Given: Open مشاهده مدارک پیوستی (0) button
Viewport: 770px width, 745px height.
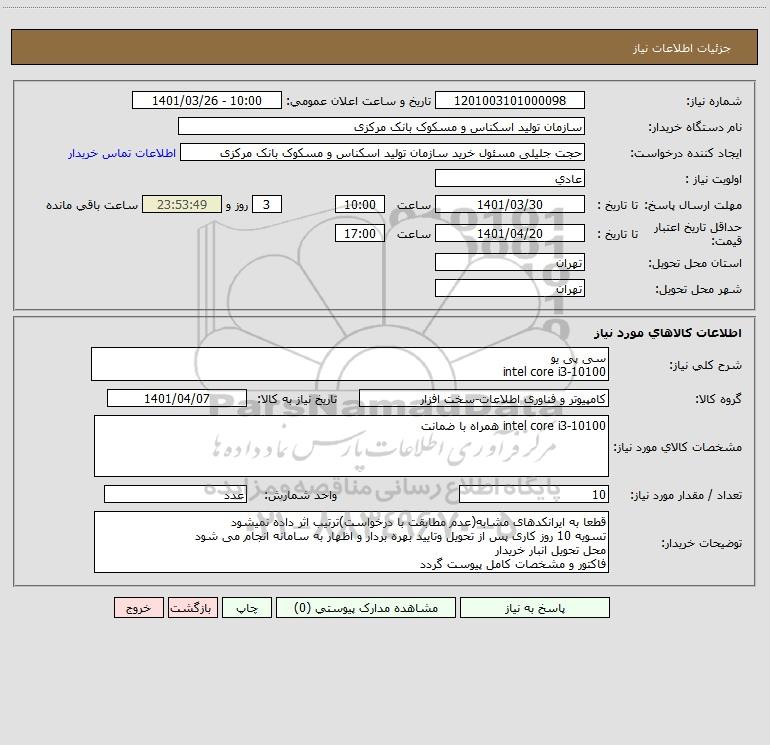Looking at the screenshot, I should click(x=366, y=608).
